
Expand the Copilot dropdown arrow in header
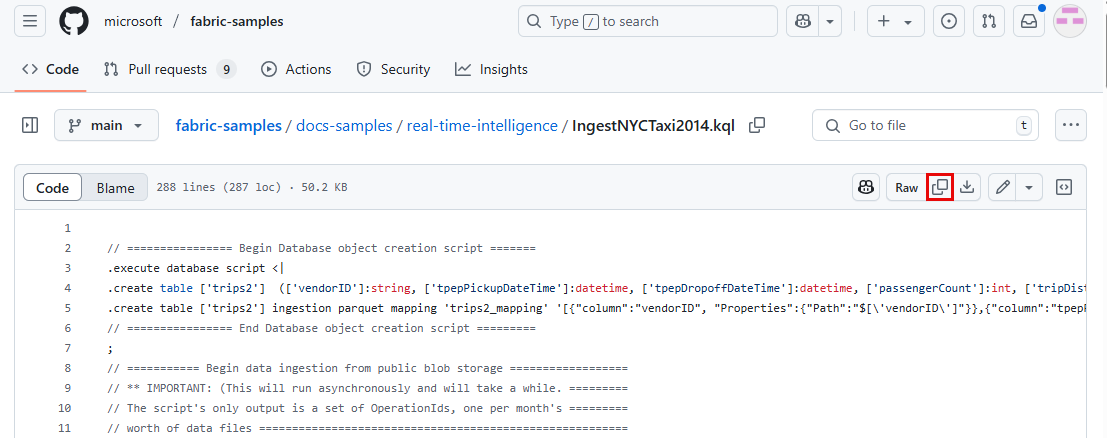(831, 21)
